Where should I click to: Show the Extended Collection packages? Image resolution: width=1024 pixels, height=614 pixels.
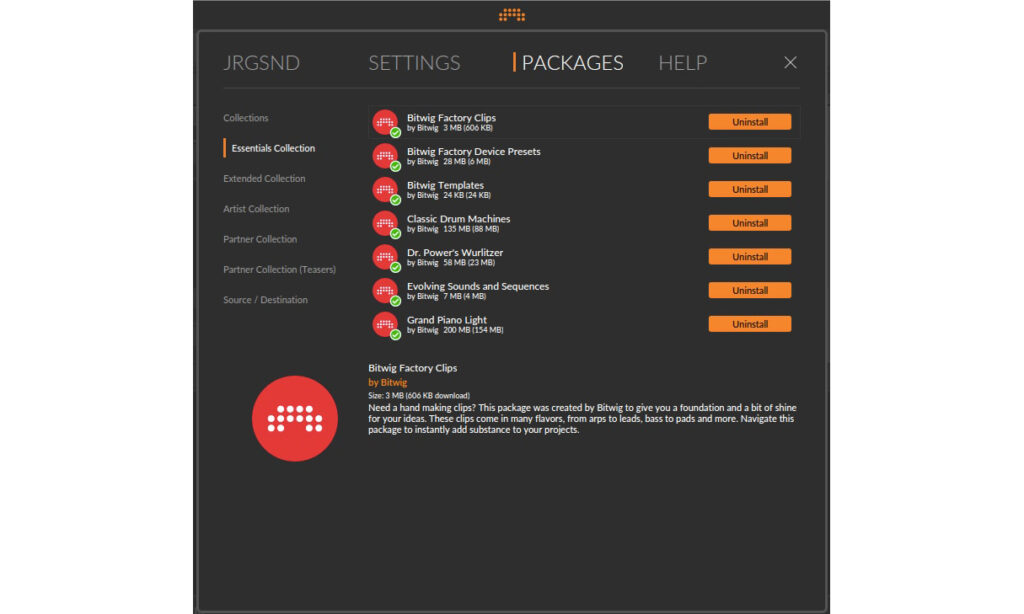[x=264, y=178]
